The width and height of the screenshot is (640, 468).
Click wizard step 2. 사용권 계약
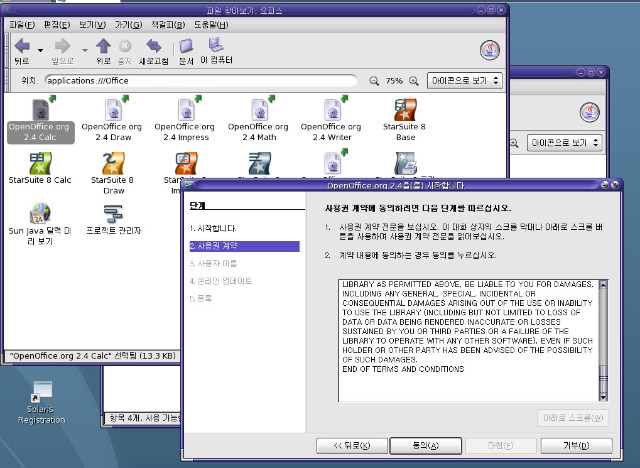click(x=244, y=246)
